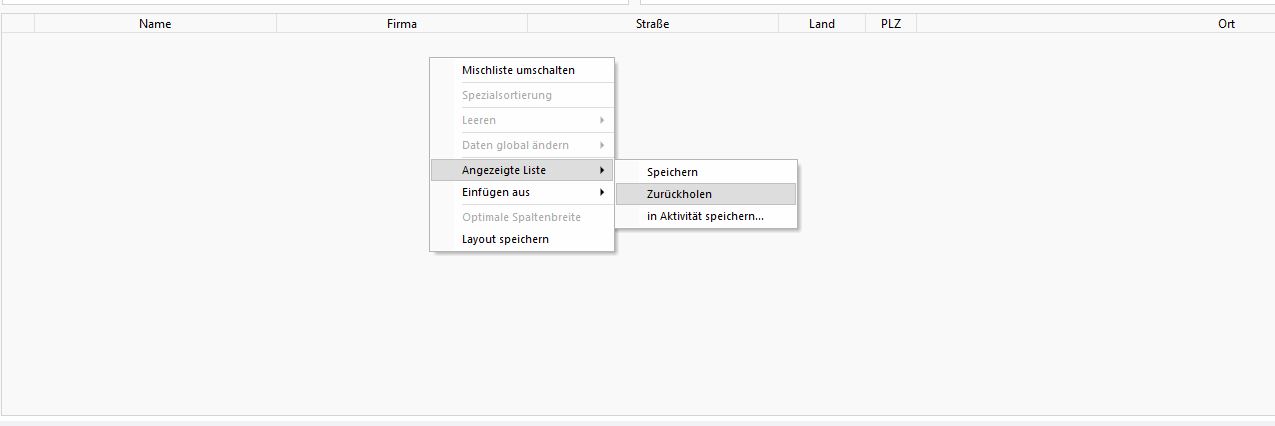Click the row selector header cell
This screenshot has height=426, width=1275.
(x=18, y=24)
